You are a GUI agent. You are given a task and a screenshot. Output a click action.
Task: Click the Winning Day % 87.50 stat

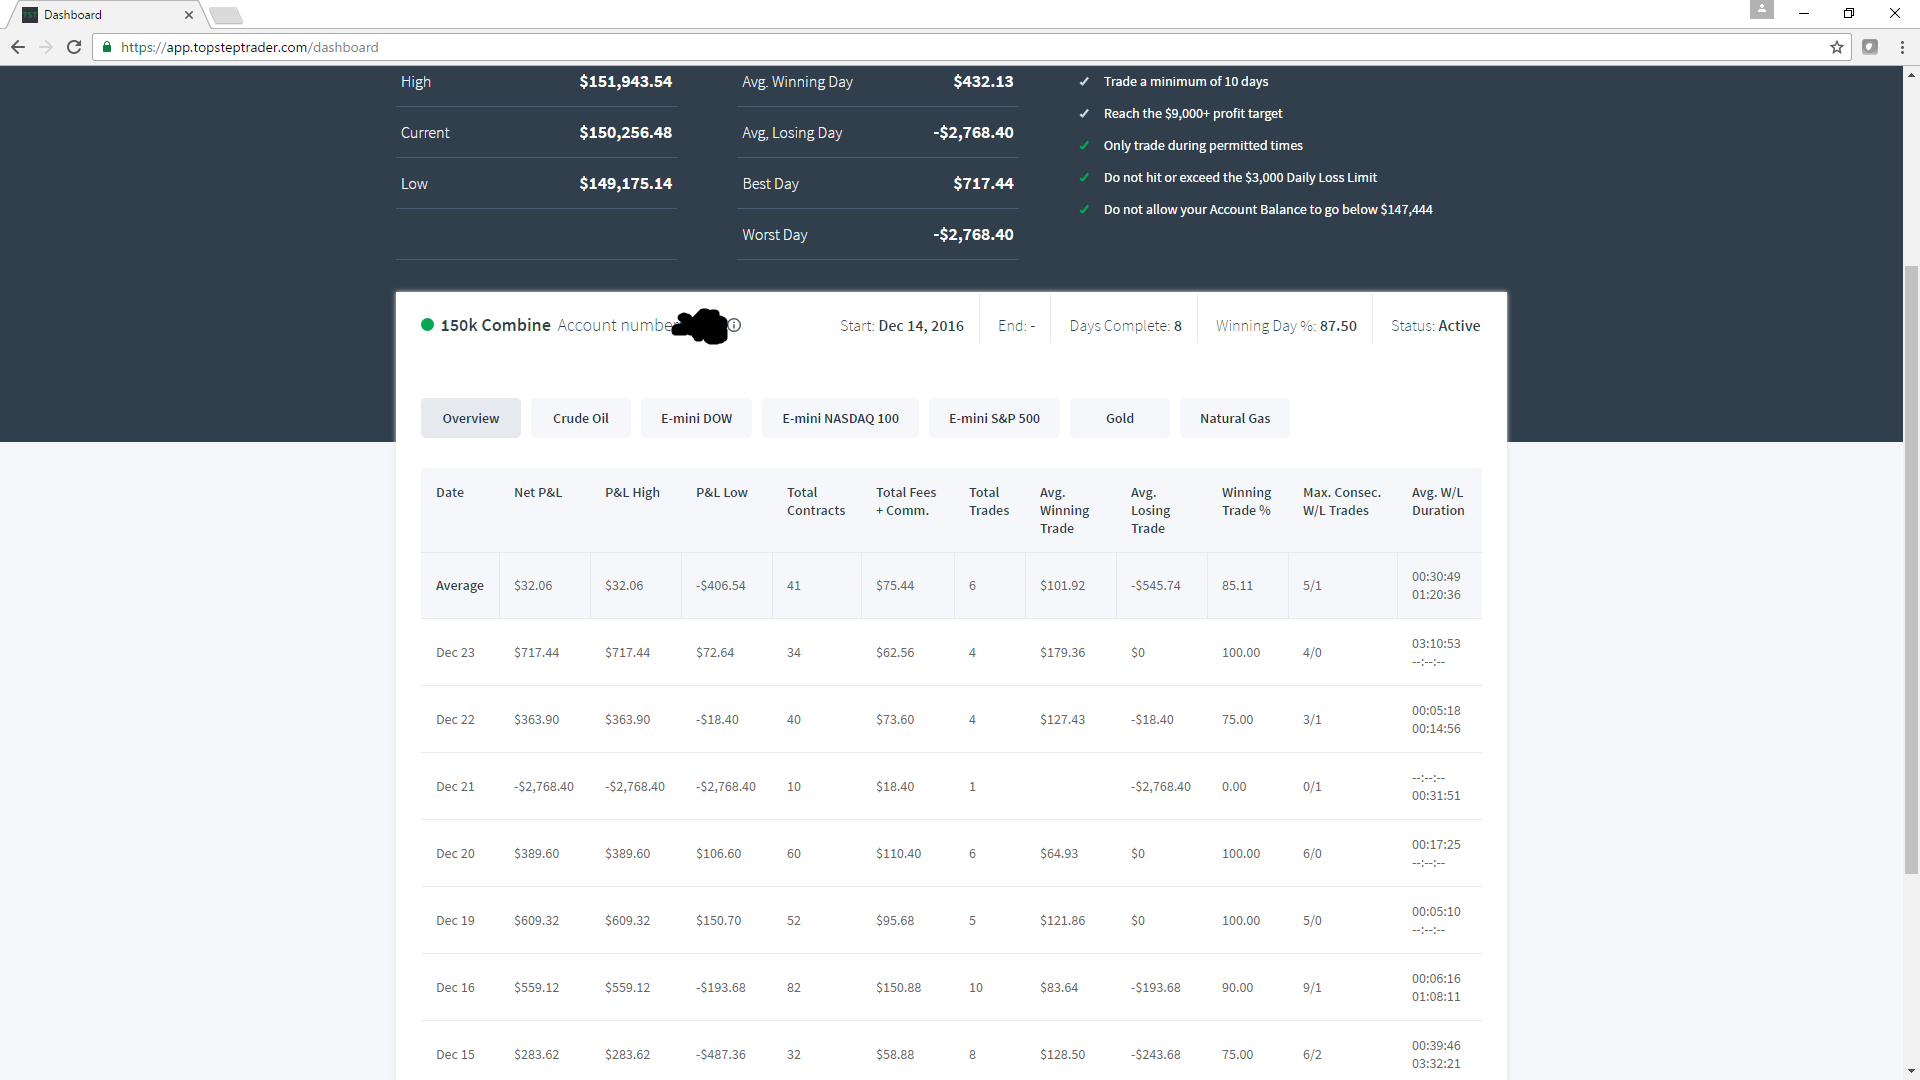(1286, 326)
